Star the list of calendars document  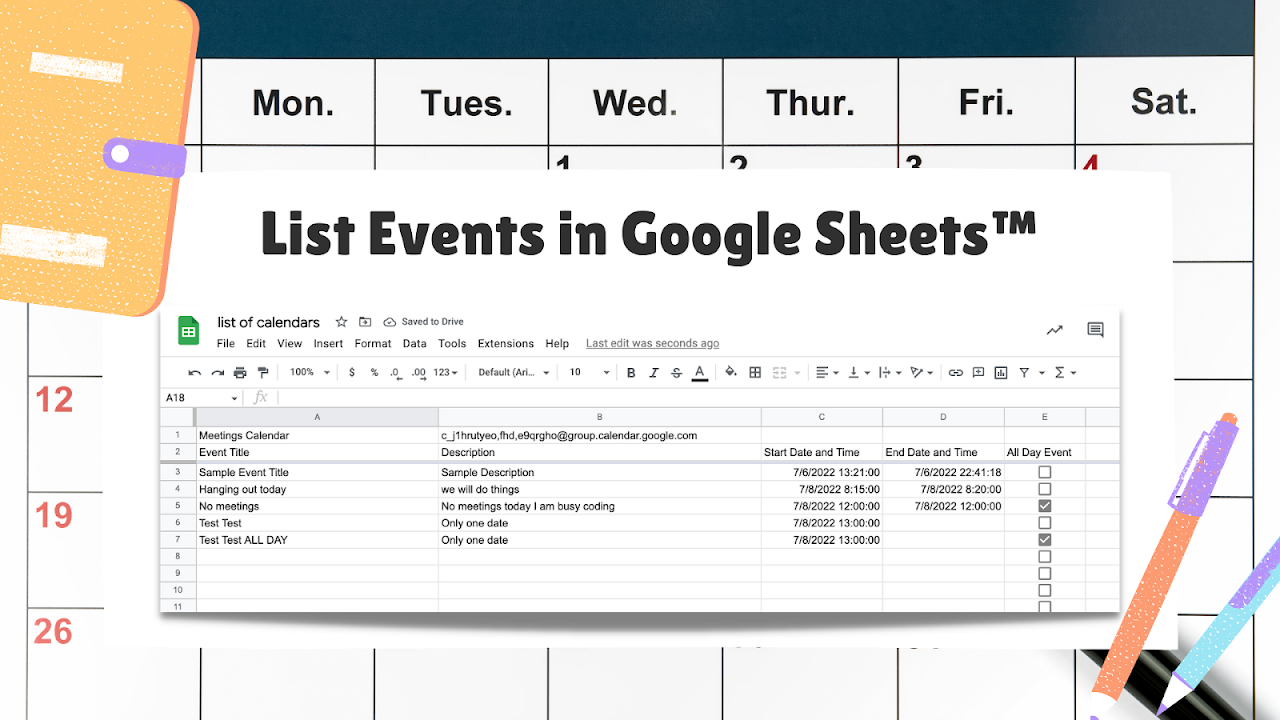tap(341, 322)
